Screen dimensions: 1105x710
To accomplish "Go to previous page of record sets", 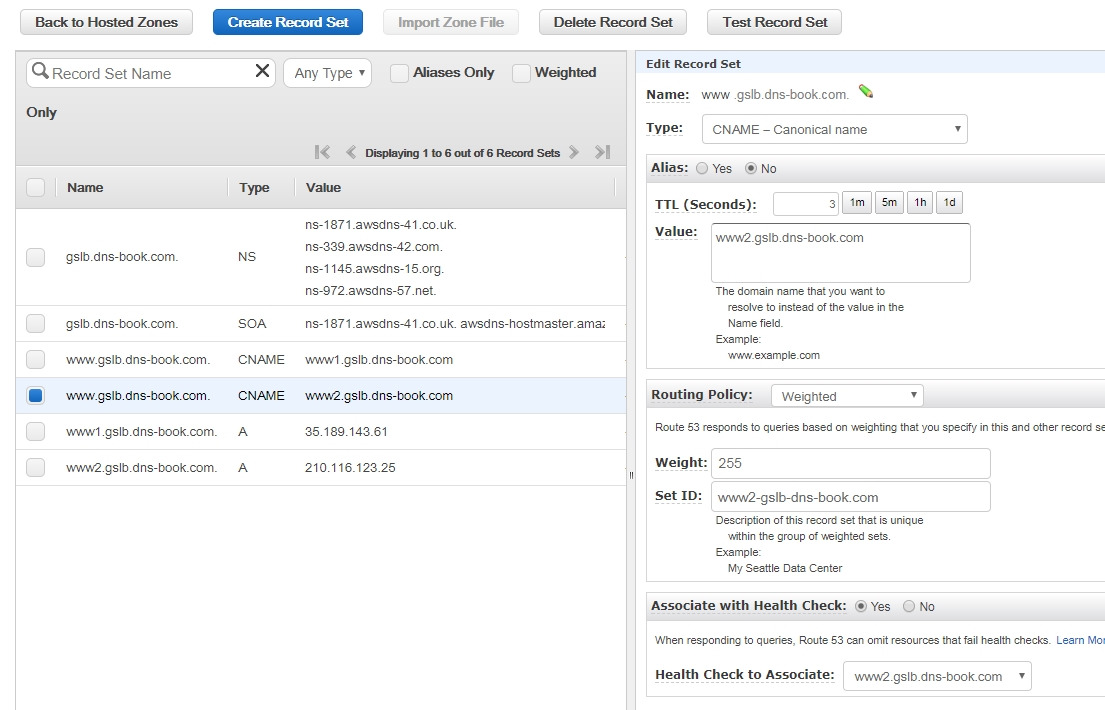I will click(x=351, y=152).
